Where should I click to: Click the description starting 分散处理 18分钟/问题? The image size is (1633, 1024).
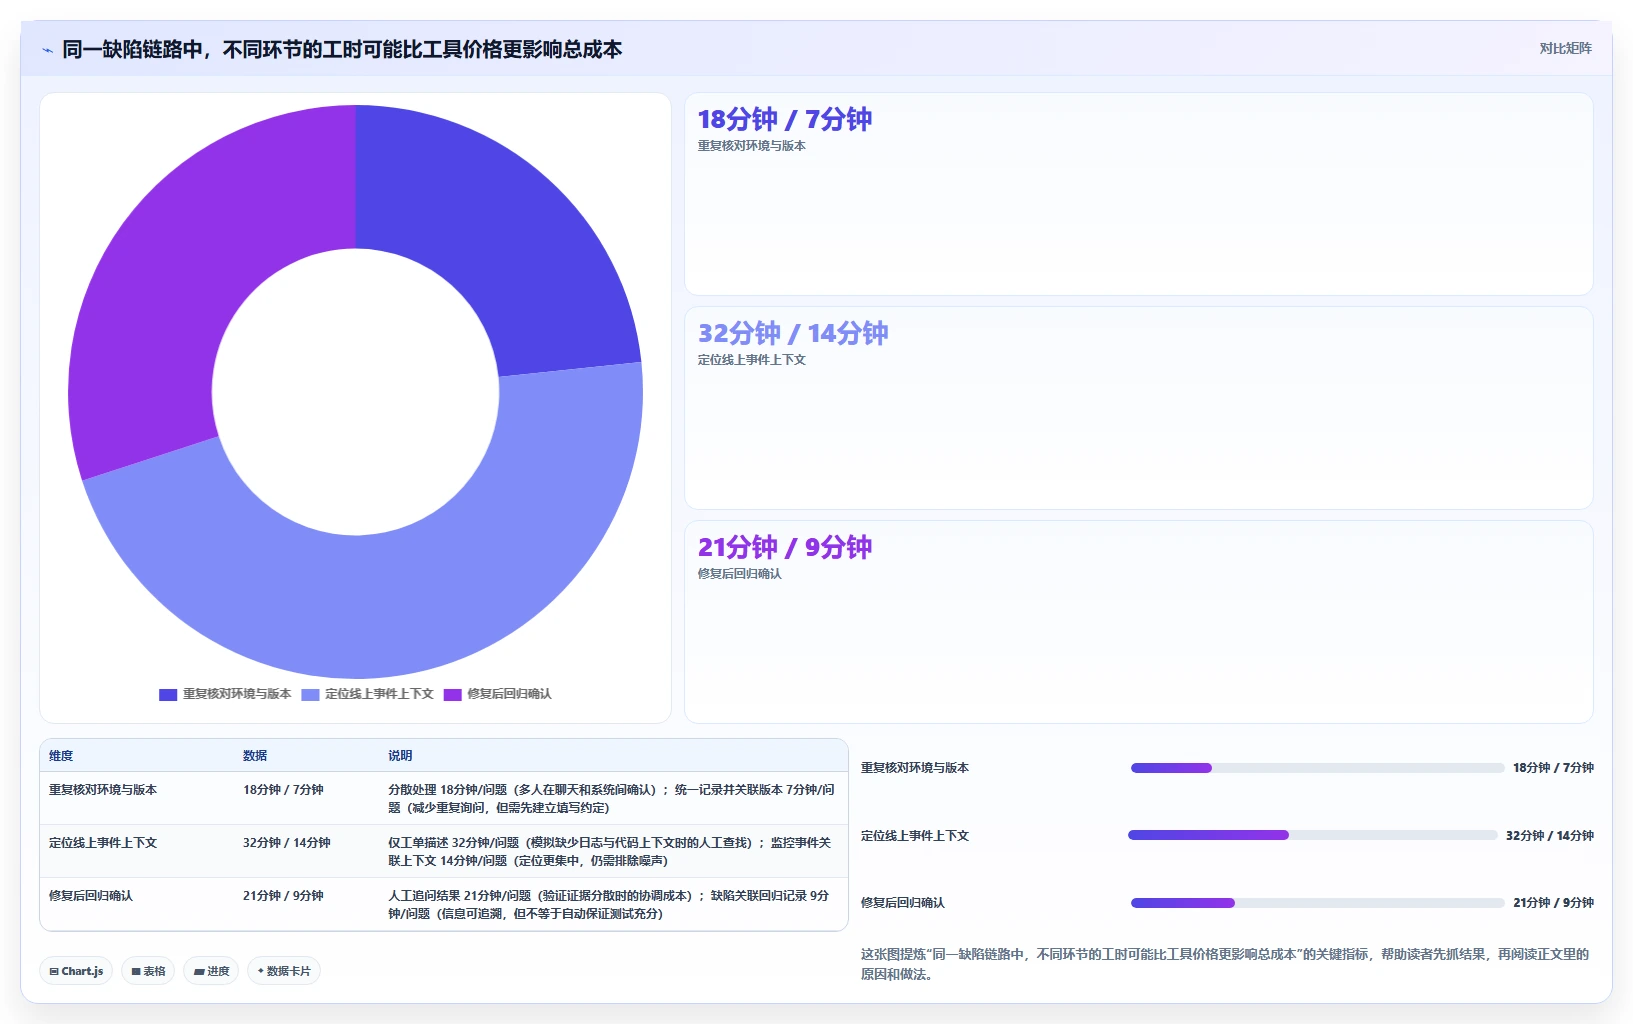click(611, 799)
